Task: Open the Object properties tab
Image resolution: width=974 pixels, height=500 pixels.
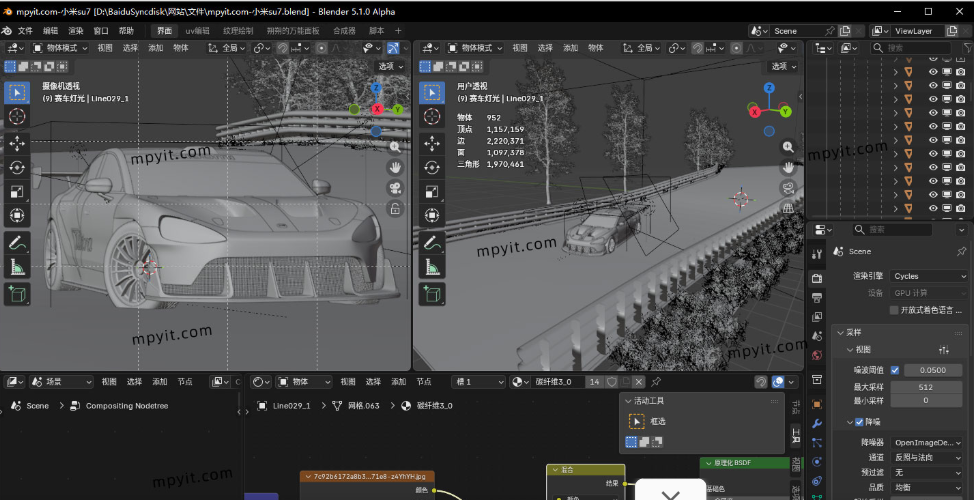Action: click(x=817, y=404)
